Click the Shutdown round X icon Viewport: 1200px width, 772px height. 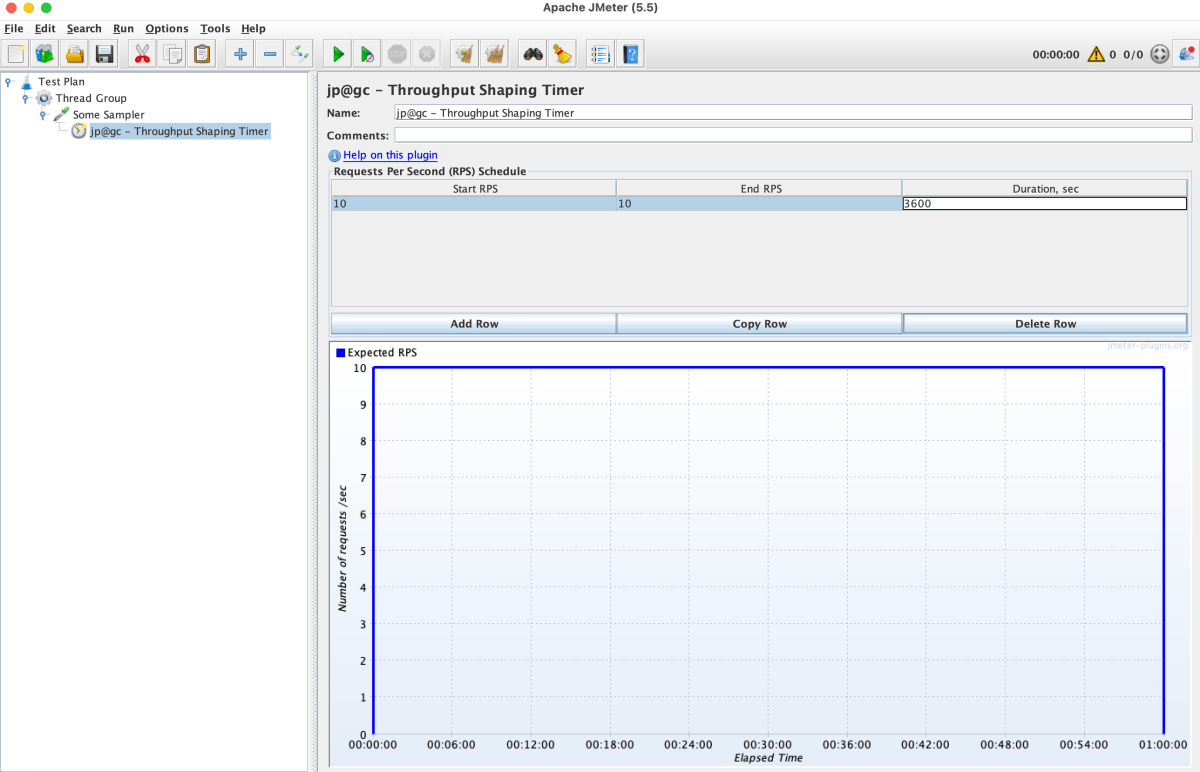click(427, 54)
